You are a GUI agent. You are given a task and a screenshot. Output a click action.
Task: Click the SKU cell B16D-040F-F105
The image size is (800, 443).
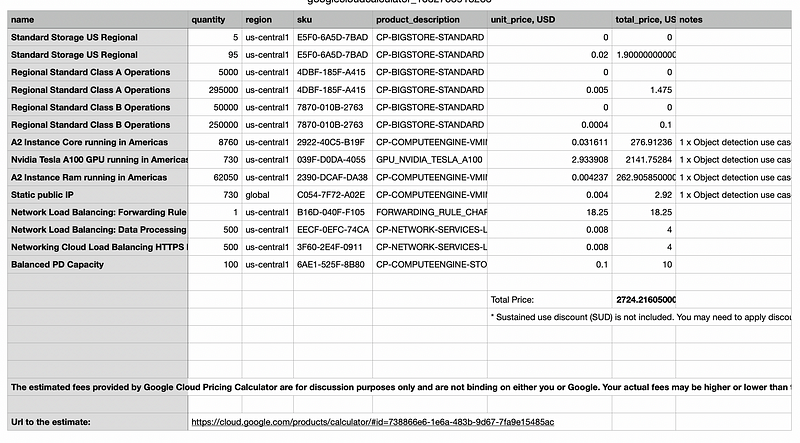[x=333, y=212]
